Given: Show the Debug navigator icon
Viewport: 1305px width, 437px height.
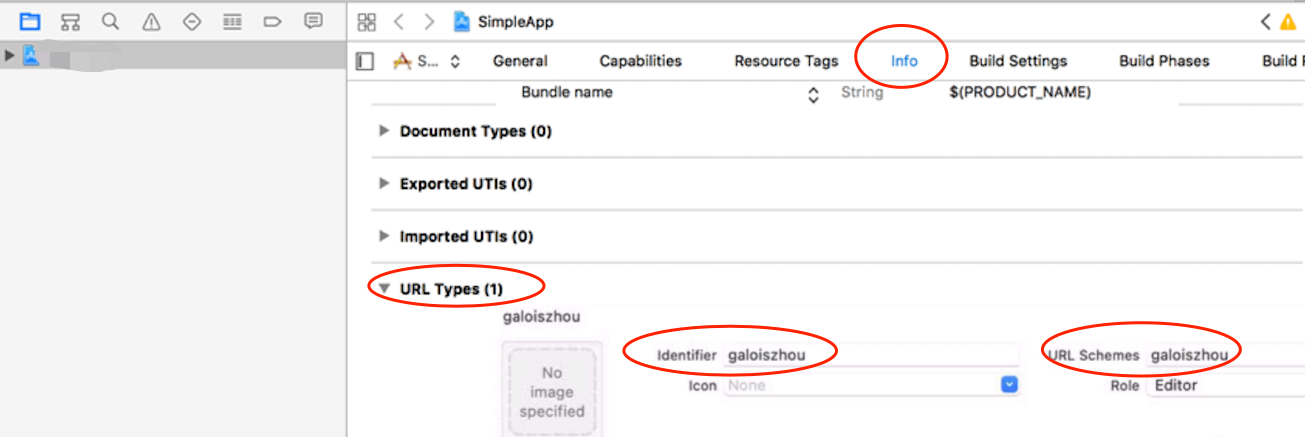Looking at the screenshot, I should point(232,21).
